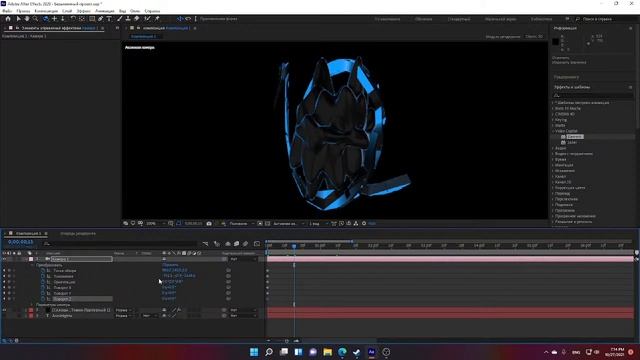Open the Файл menu
This screenshot has width=640, height=360.
[x=7, y=11]
